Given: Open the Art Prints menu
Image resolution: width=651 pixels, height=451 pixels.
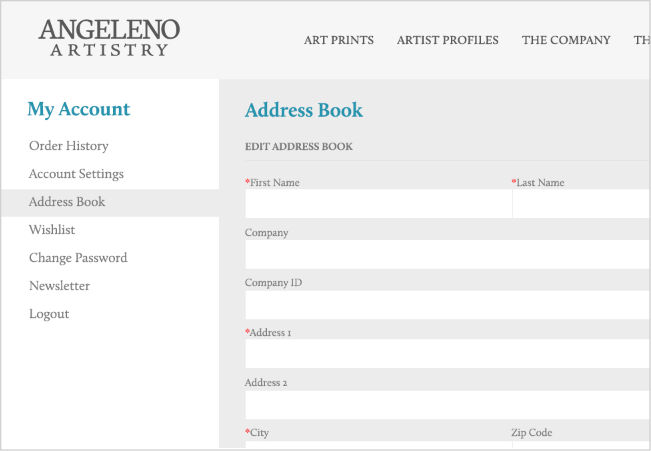Looking at the screenshot, I should [x=339, y=40].
